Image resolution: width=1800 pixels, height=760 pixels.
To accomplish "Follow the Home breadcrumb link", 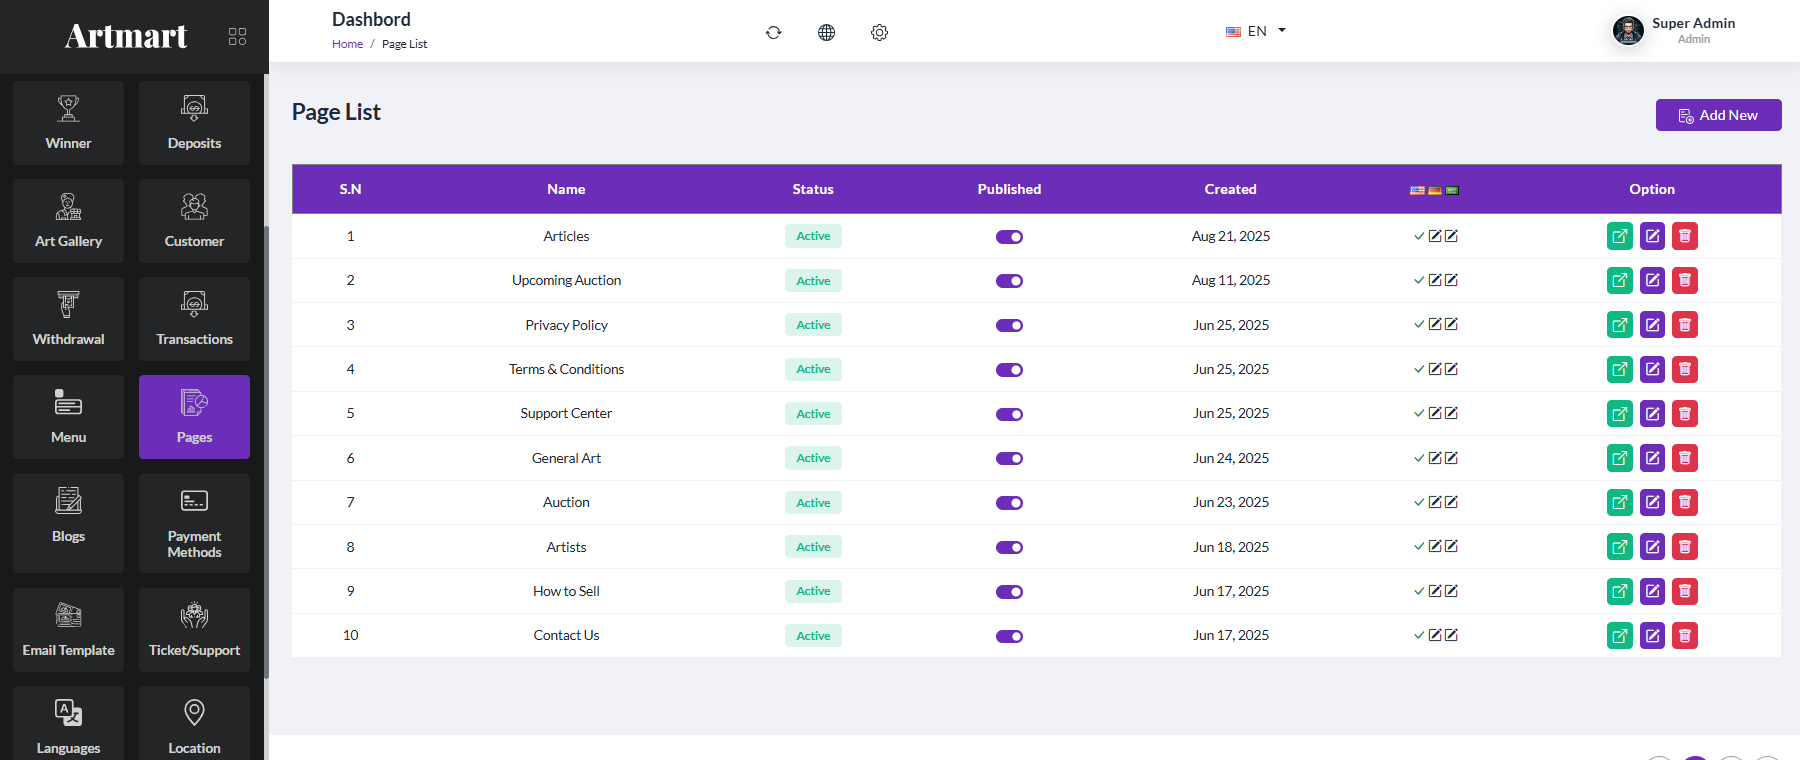I will coord(347,44).
